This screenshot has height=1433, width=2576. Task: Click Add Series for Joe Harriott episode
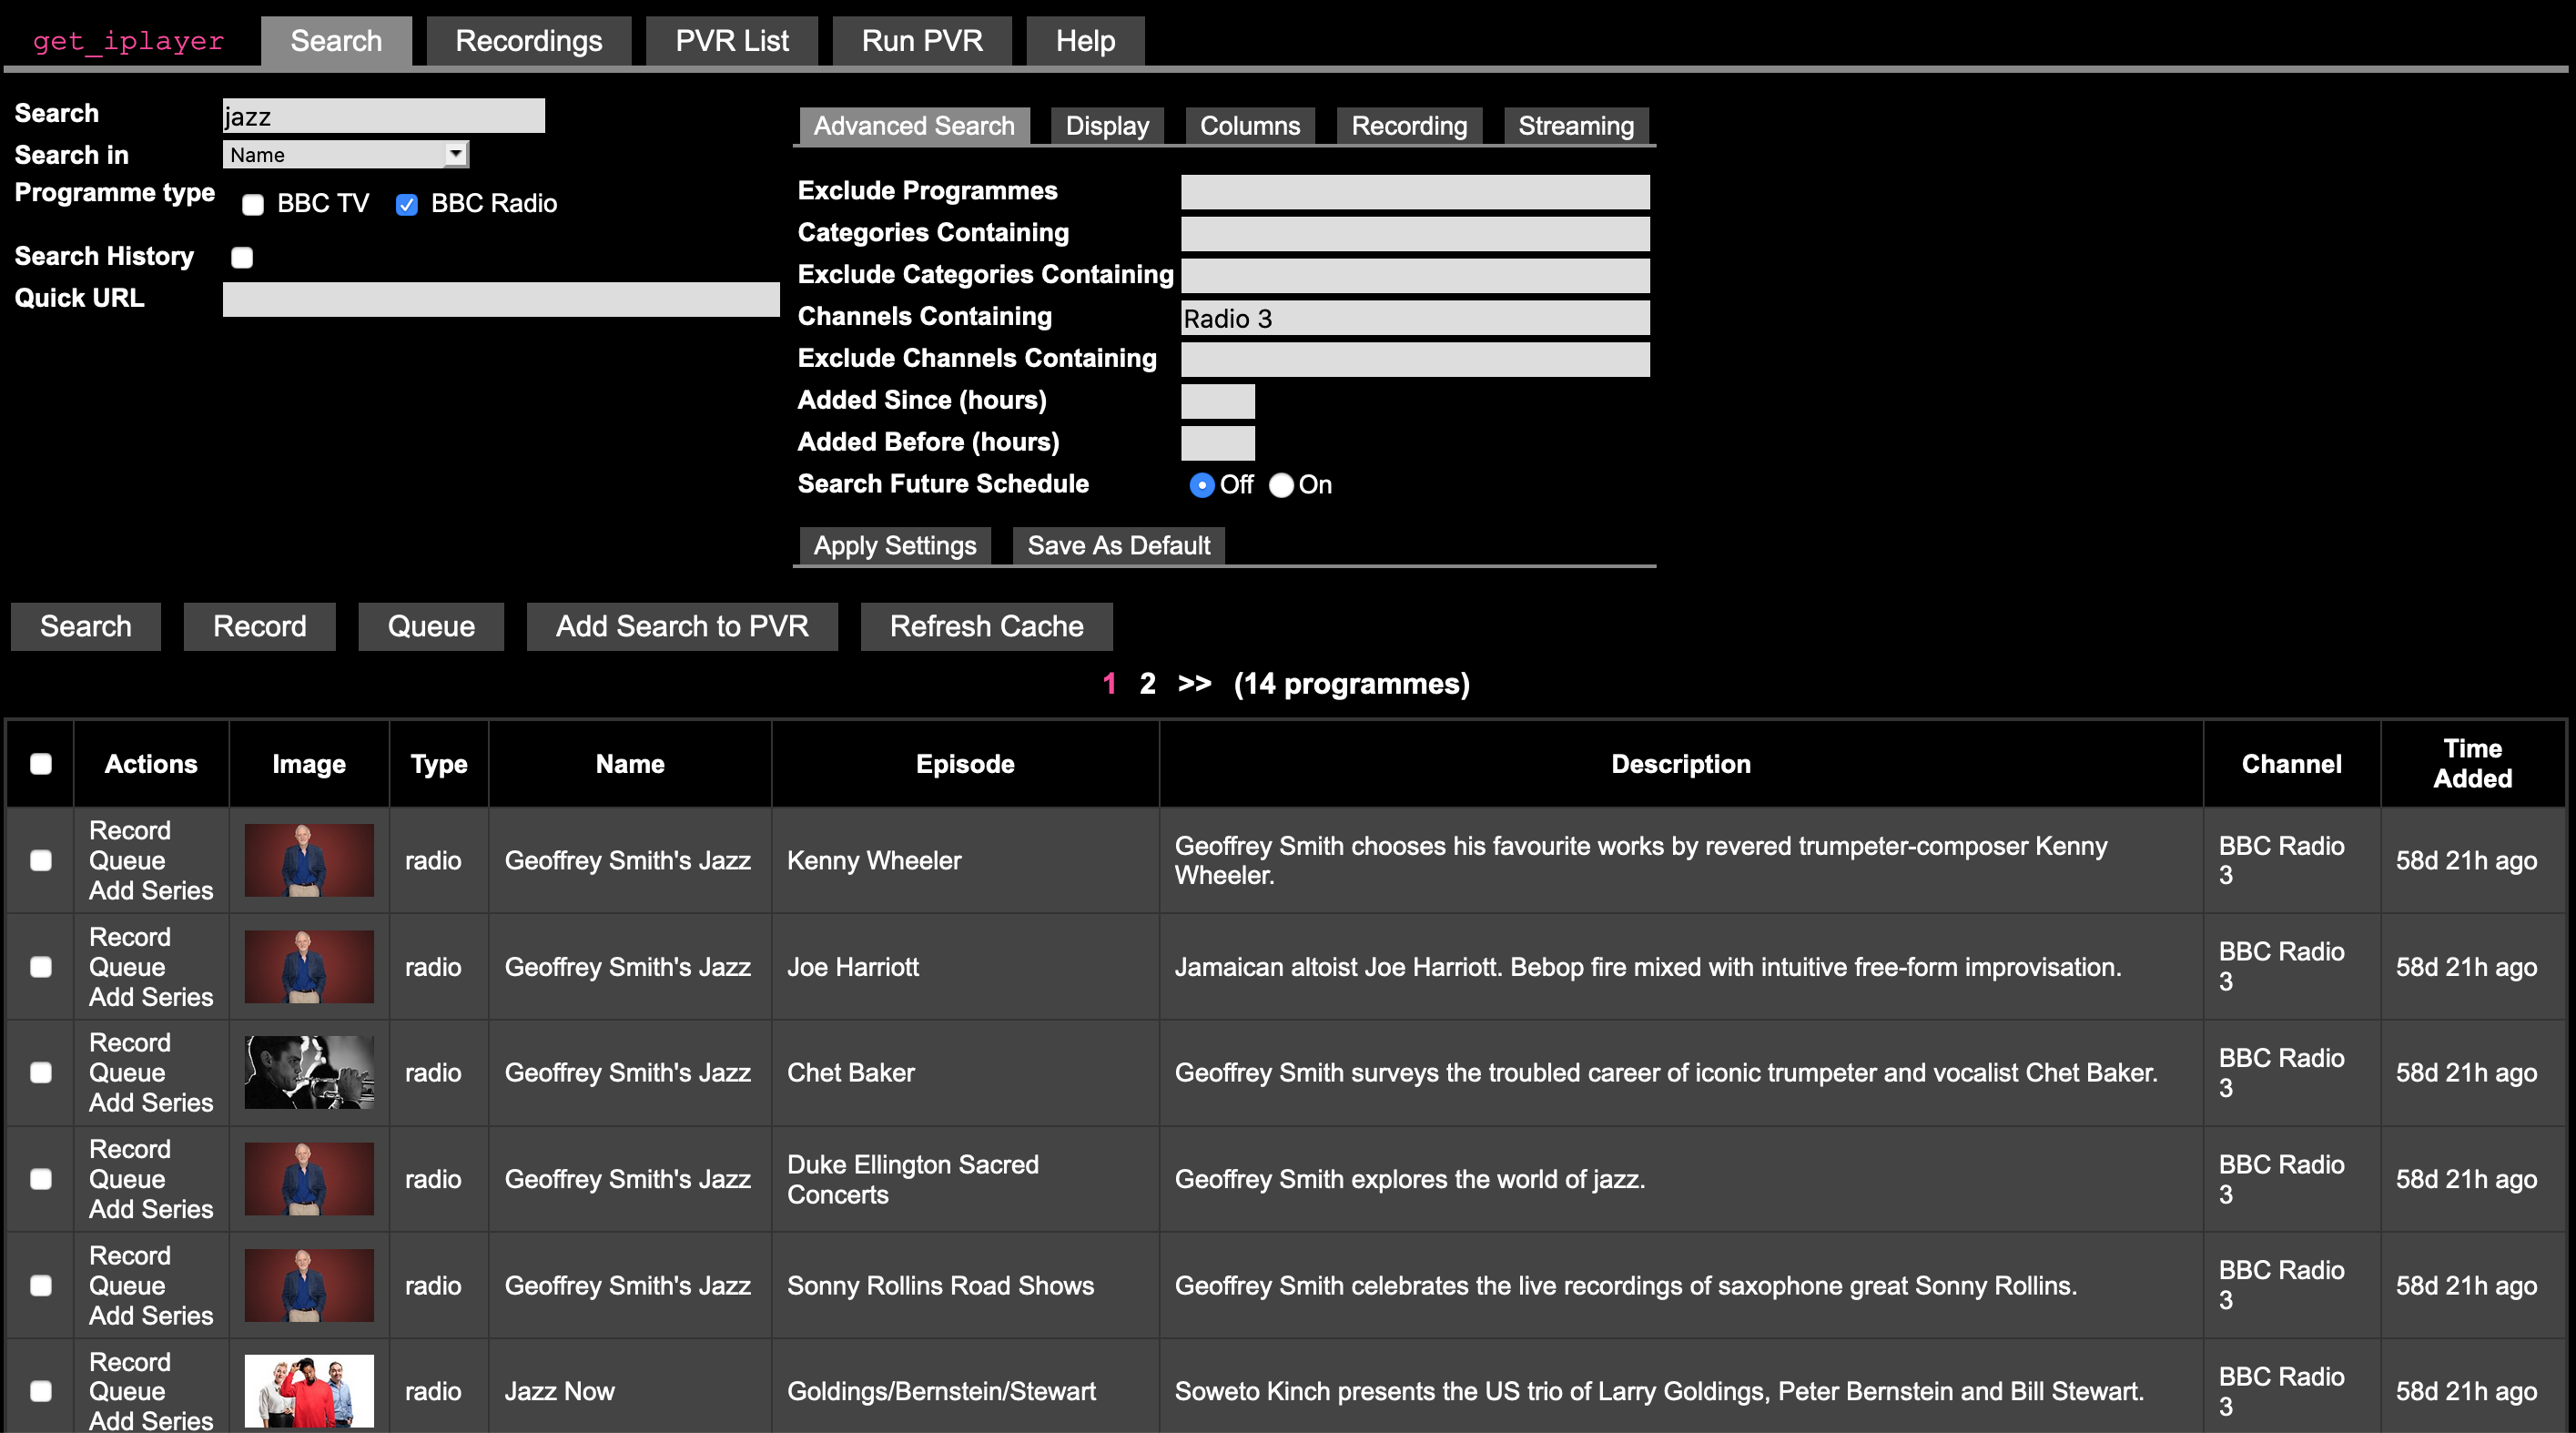coord(151,997)
